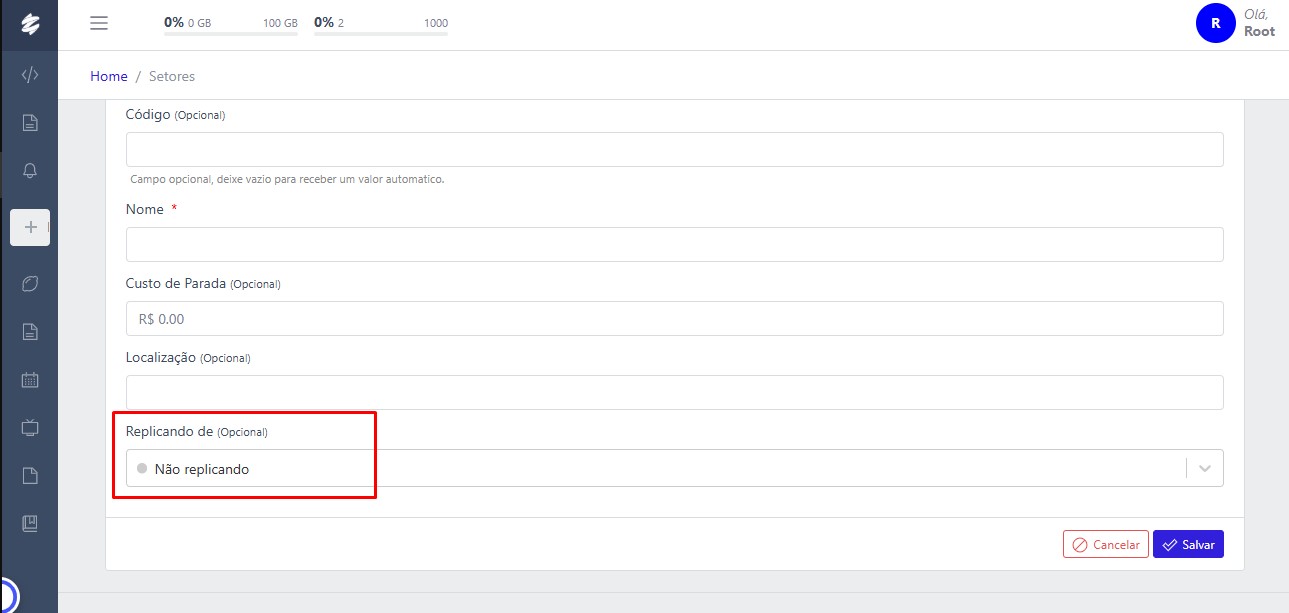Expand the Replicando de dropdown arrow
The image size is (1289, 613).
coord(1204,468)
